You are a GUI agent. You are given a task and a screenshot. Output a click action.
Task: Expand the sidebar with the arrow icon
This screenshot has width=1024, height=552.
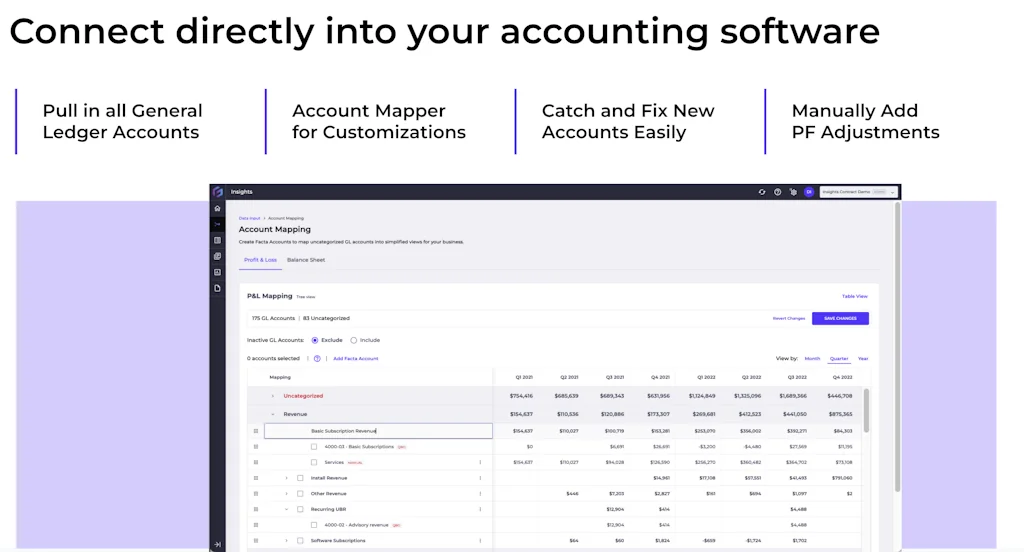(x=217, y=544)
